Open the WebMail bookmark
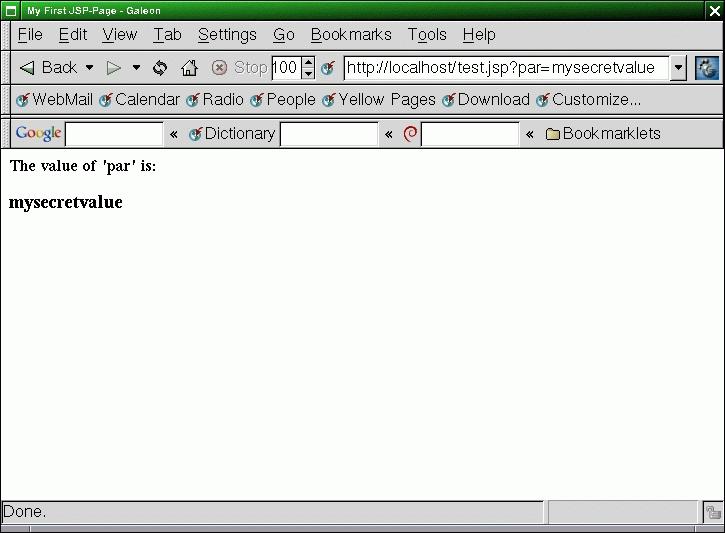Image resolution: width=725 pixels, height=533 pixels. coord(54,100)
